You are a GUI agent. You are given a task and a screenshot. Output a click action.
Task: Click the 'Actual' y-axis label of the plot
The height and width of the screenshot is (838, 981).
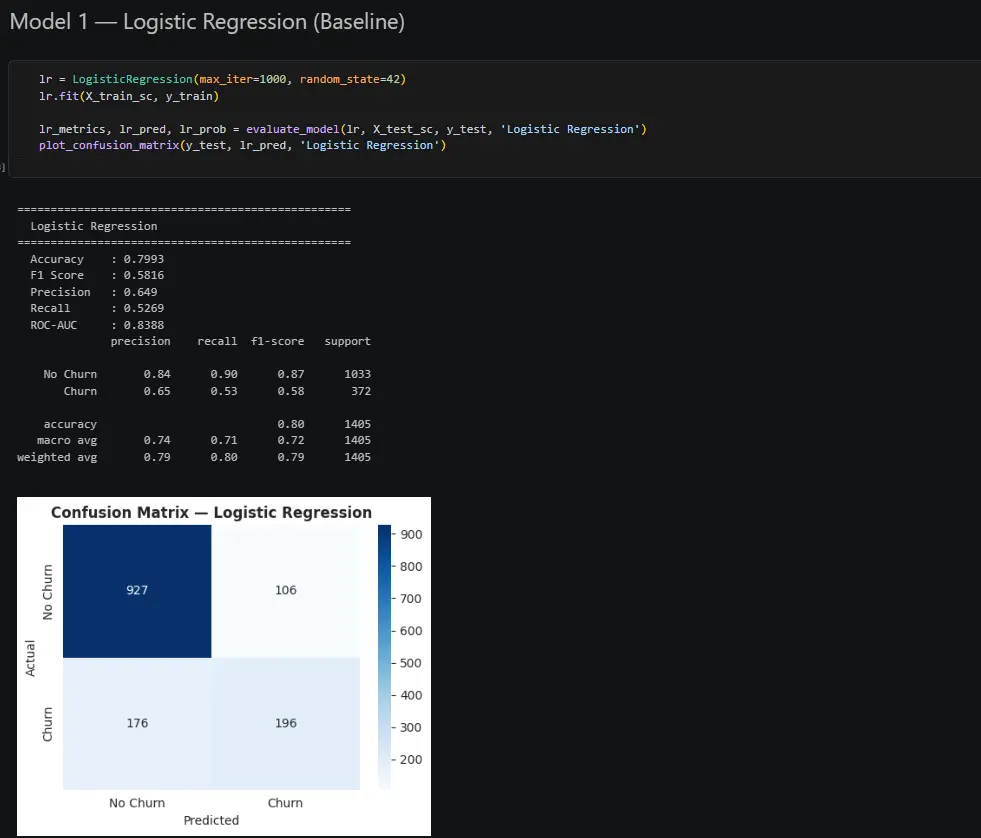coord(30,658)
